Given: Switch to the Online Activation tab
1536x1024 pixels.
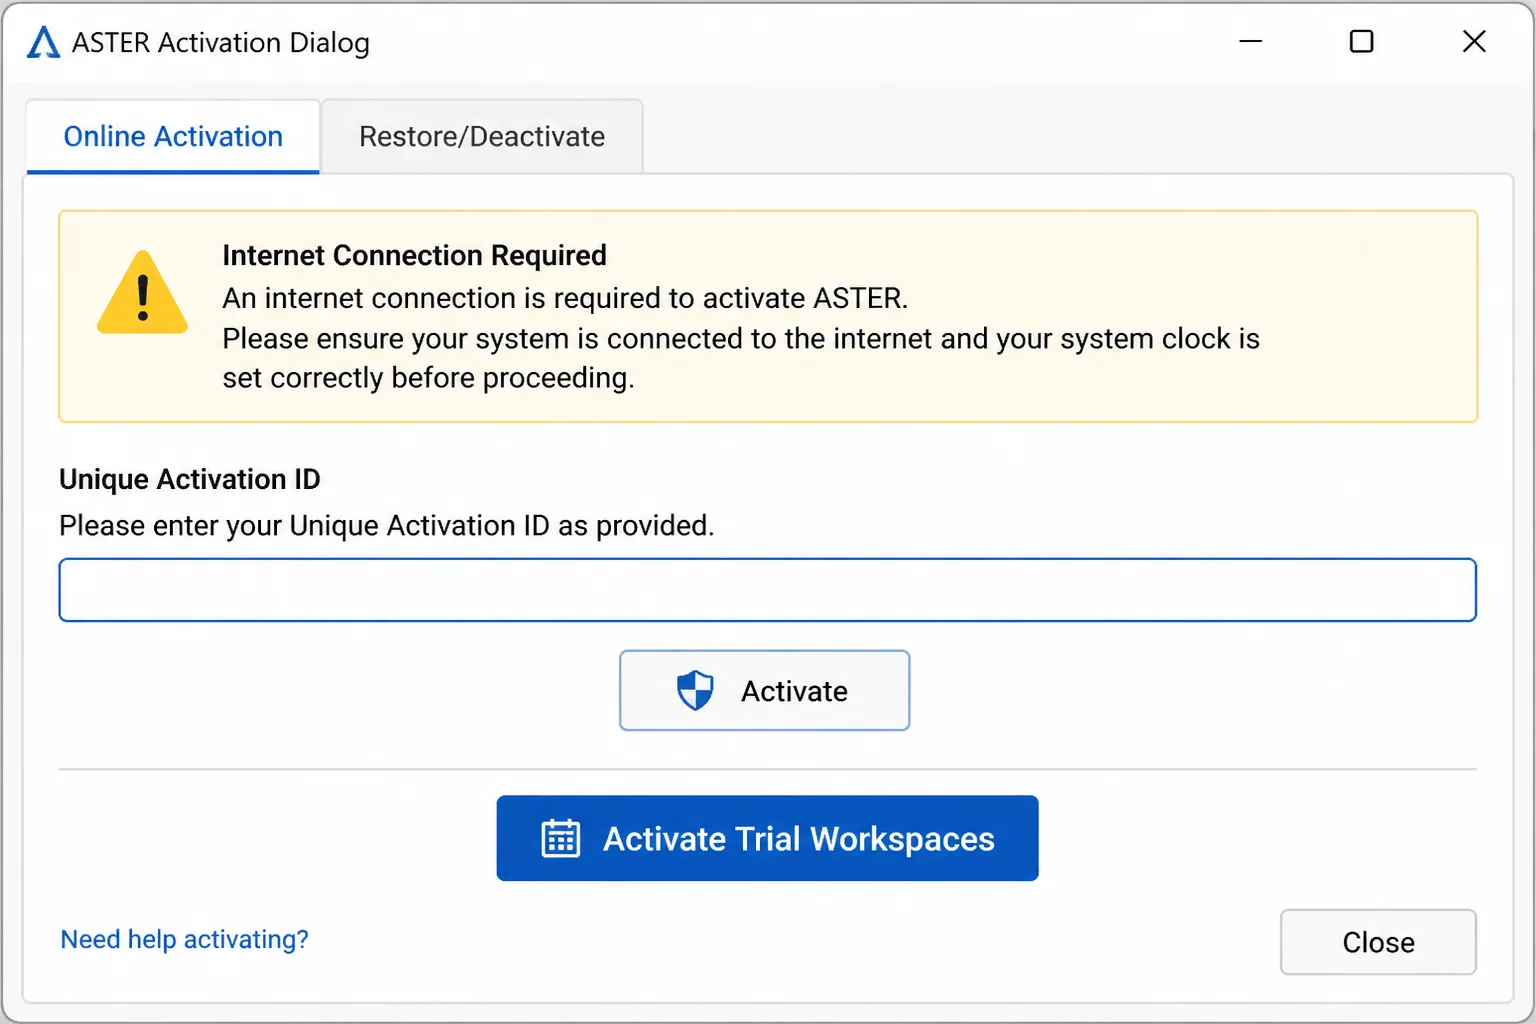Looking at the screenshot, I should click(x=173, y=136).
